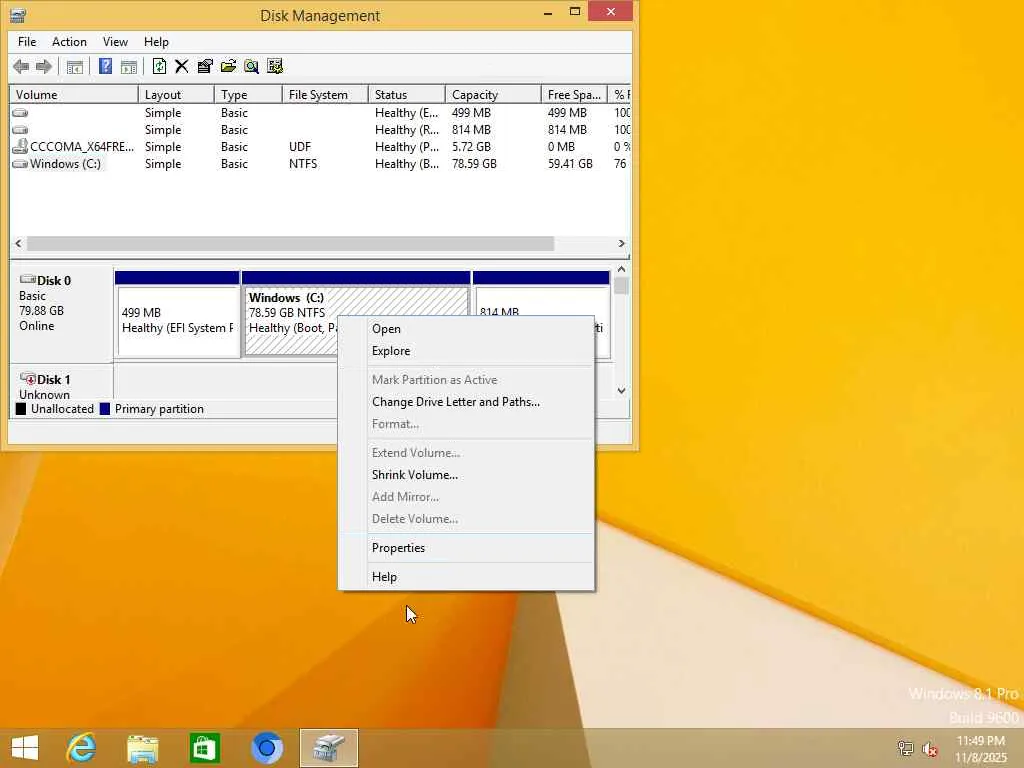Click the blue question mark Help icon
1024x768 pixels.
[105, 67]
